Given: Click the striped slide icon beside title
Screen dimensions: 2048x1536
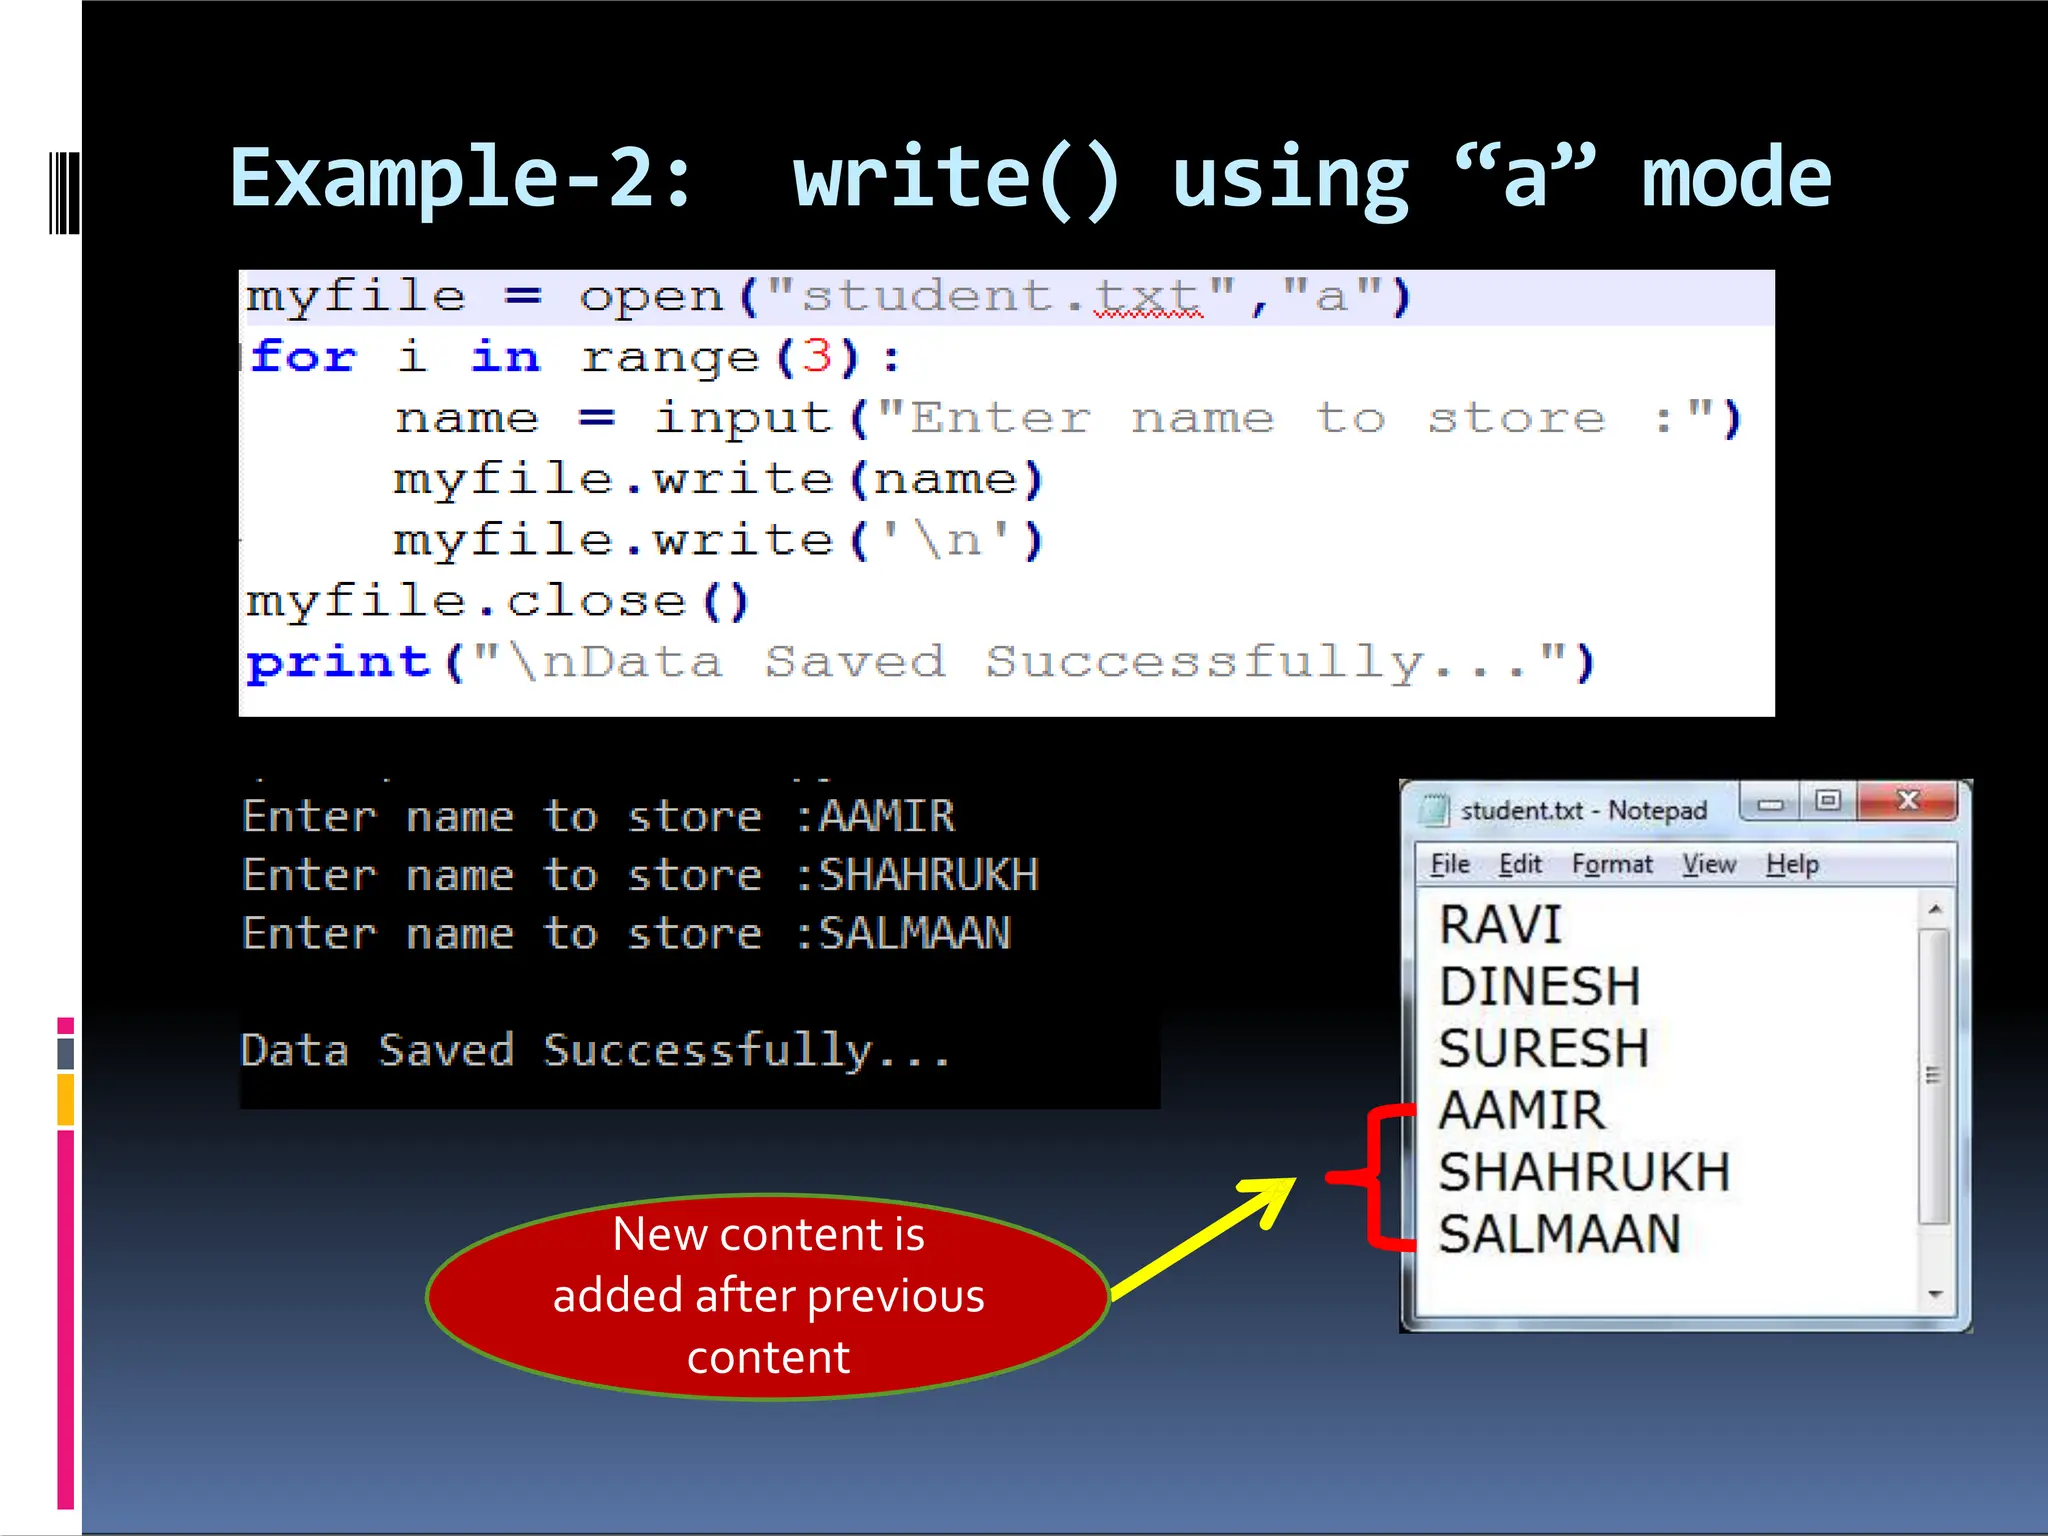Looking at the screenshot, I should [64, 192].
